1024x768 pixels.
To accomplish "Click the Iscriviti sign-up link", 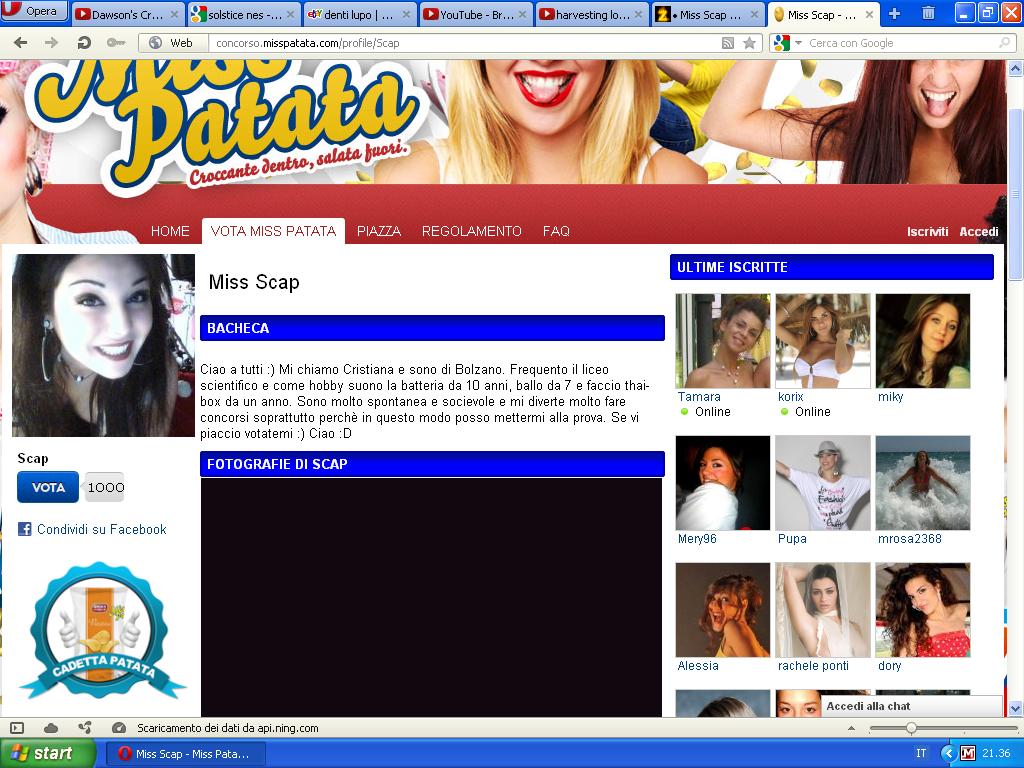I will click(x=927, y=232).
